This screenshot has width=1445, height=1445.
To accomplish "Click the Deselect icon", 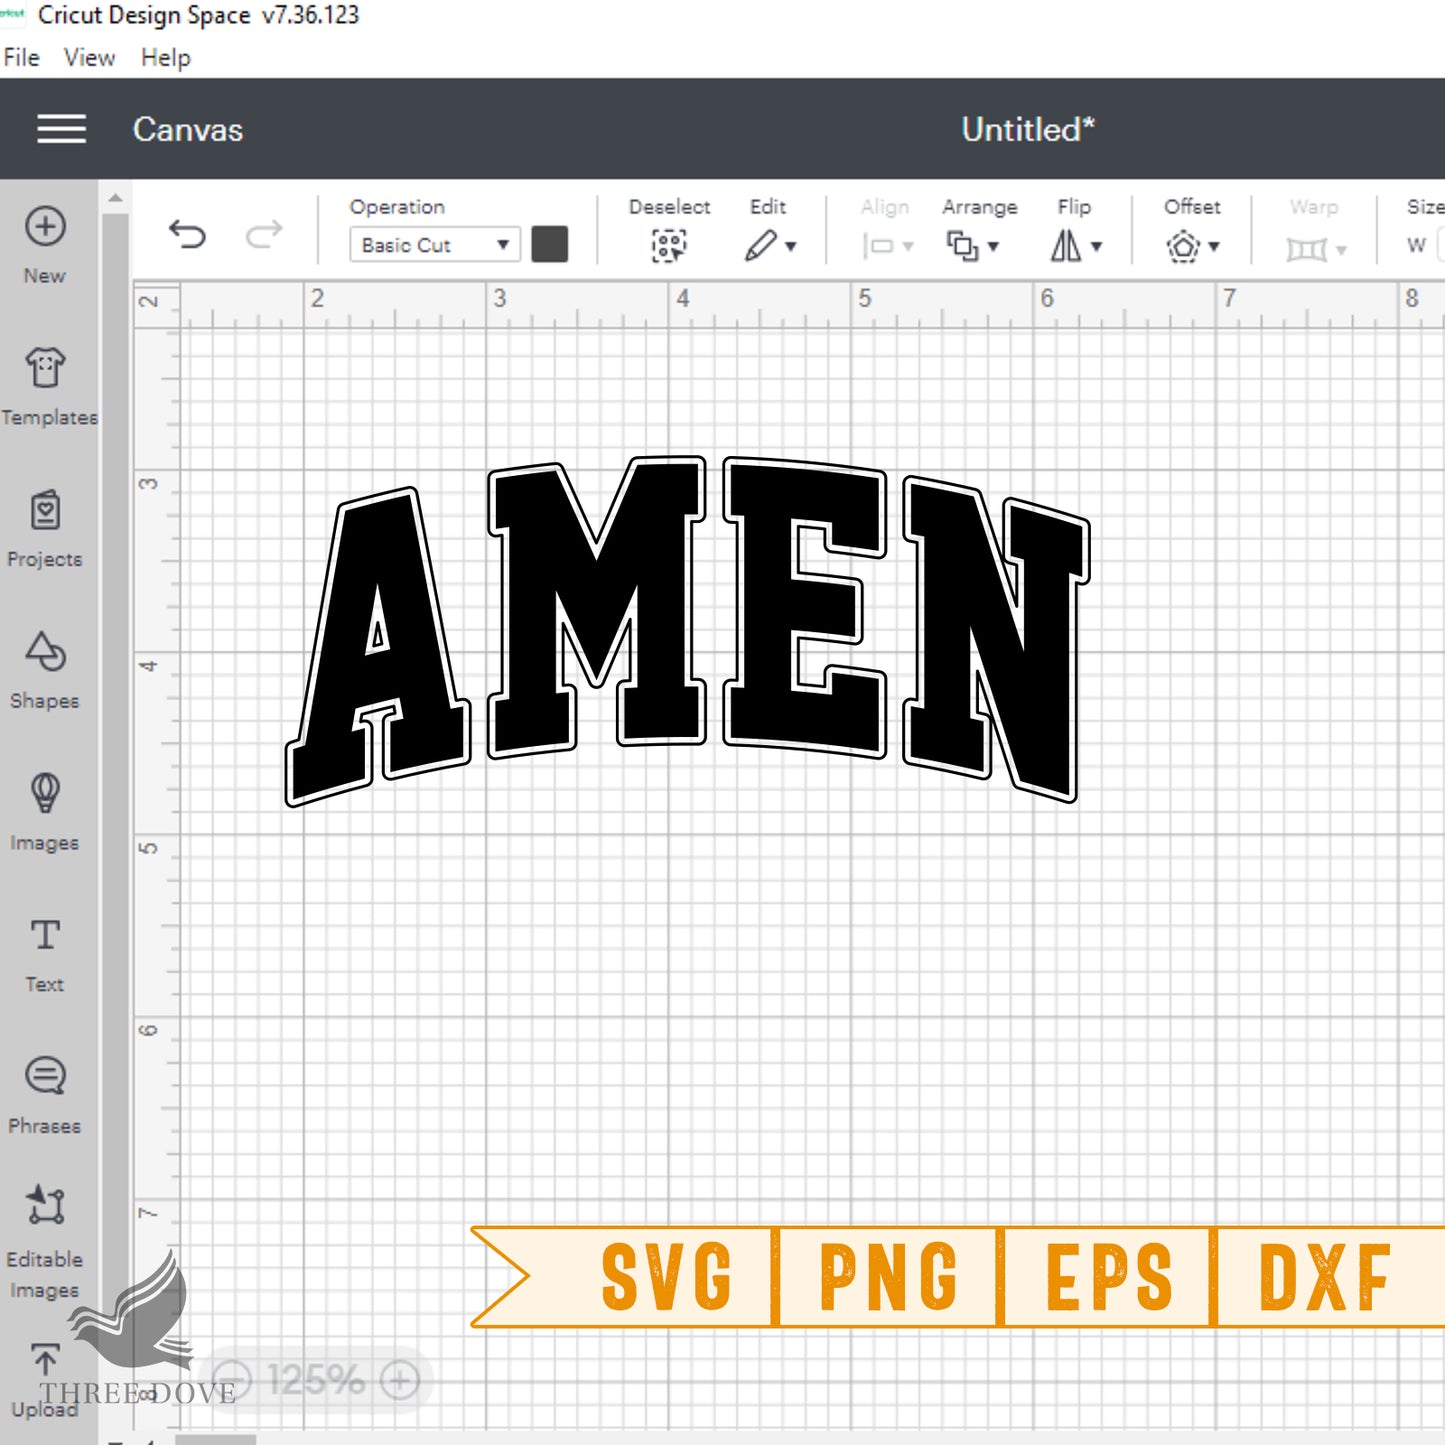I will [669, 245].
